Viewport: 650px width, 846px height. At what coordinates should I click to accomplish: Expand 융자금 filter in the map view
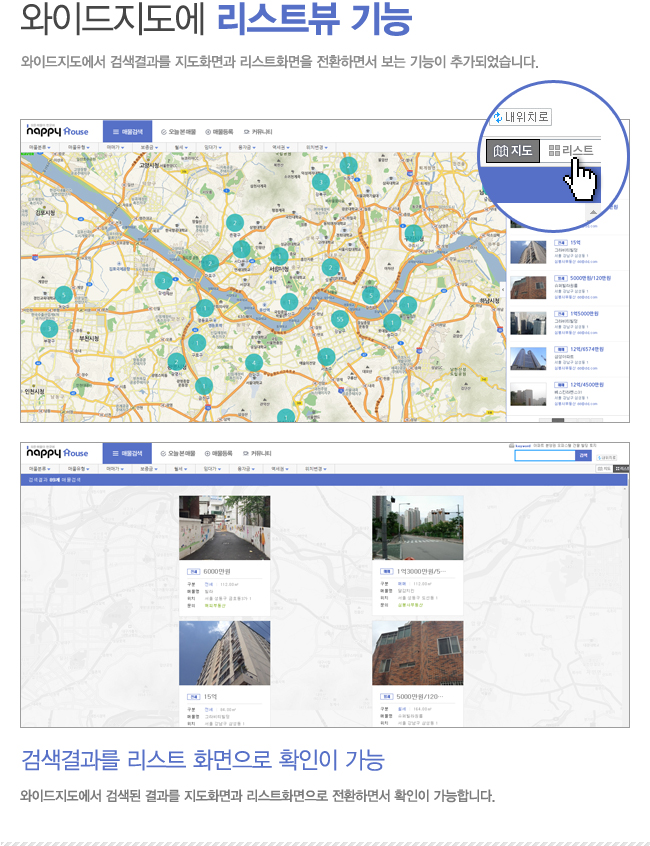tap(247, 147)
